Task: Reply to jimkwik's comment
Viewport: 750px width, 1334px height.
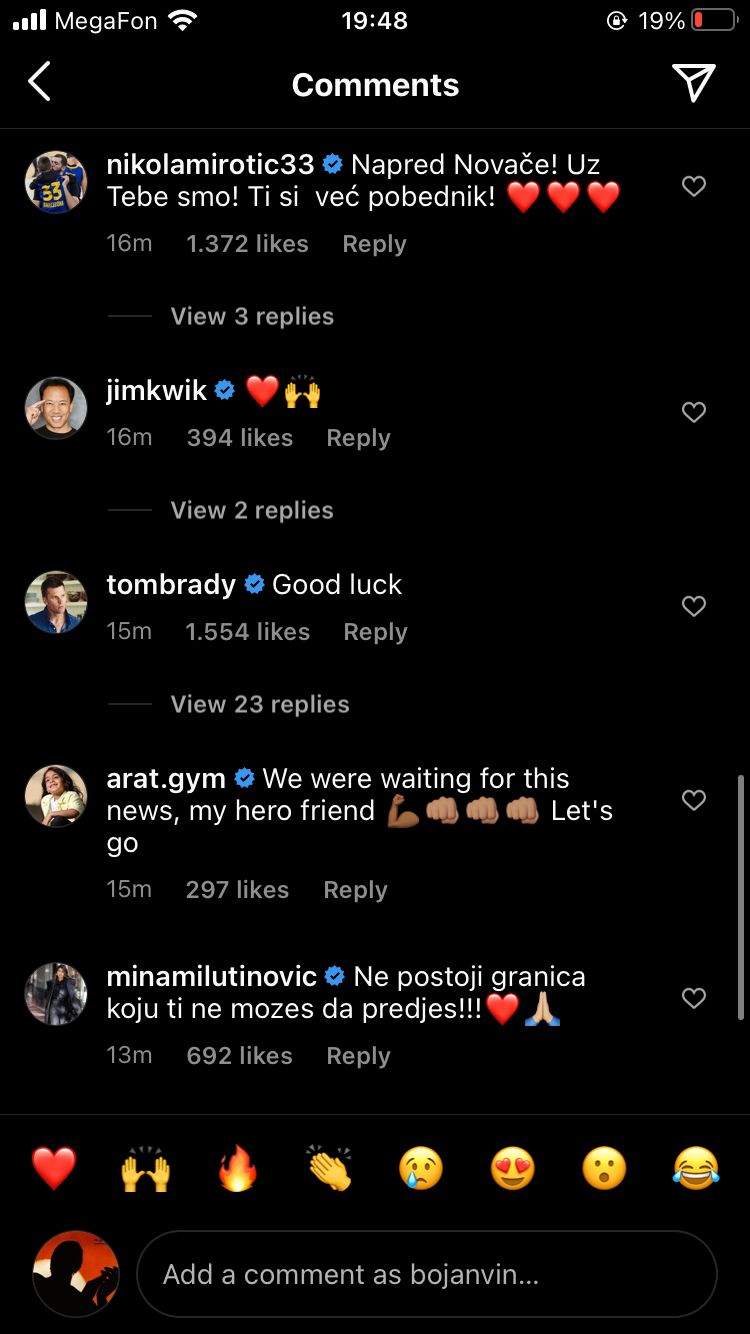Action: coord(358,438)
